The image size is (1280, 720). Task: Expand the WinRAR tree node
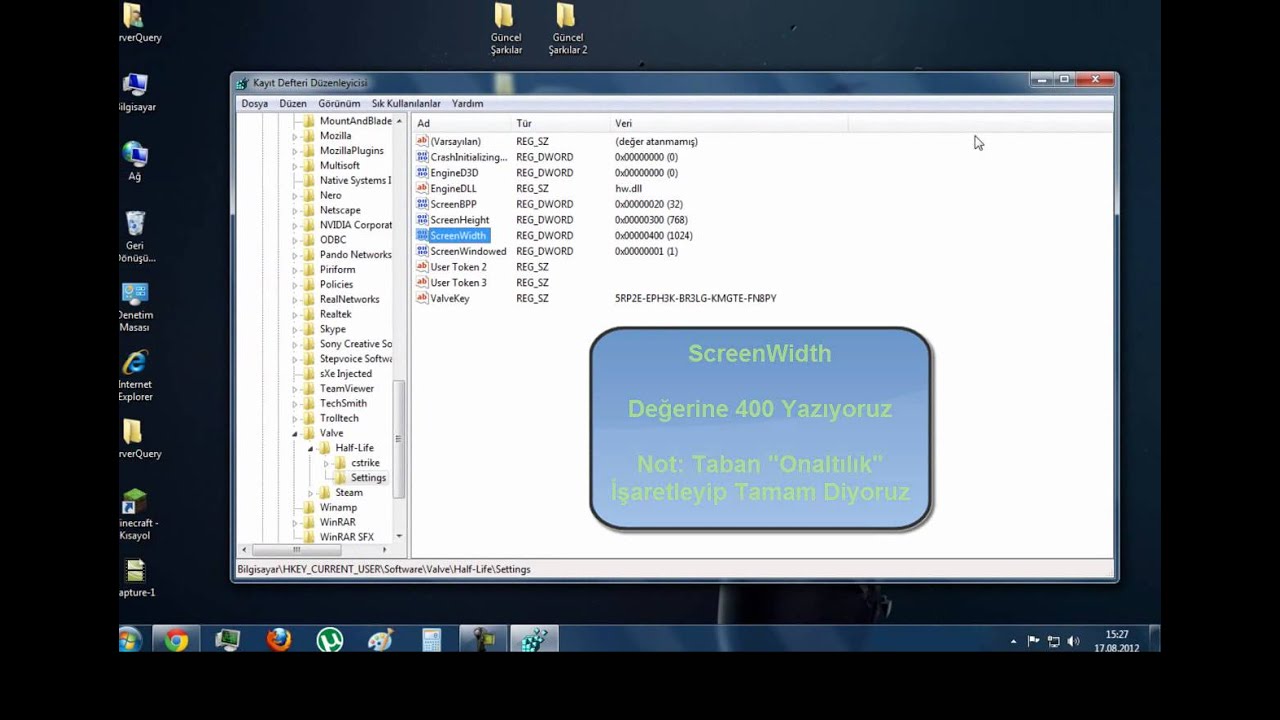tap(295, 522)
